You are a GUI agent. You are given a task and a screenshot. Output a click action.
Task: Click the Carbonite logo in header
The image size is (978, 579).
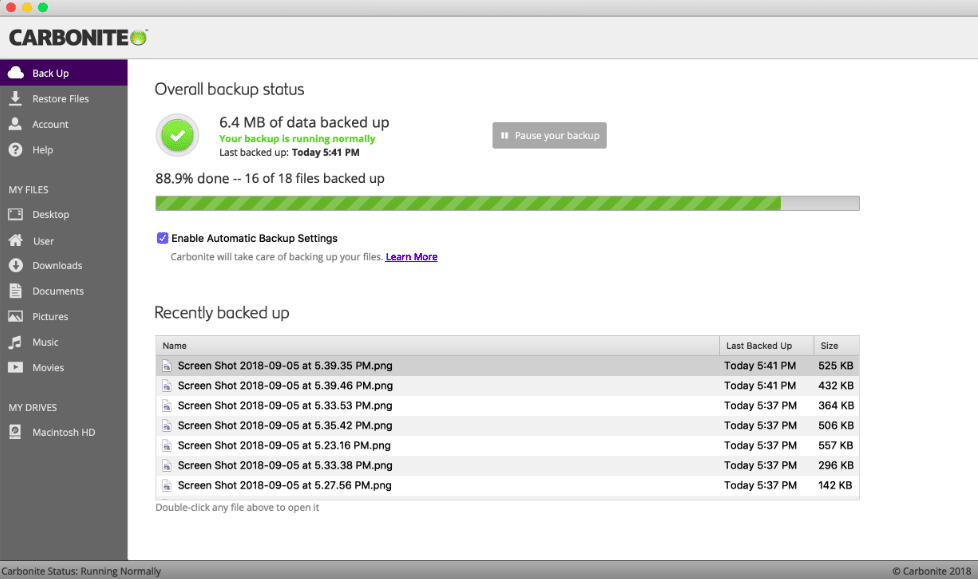click(78, 37)
